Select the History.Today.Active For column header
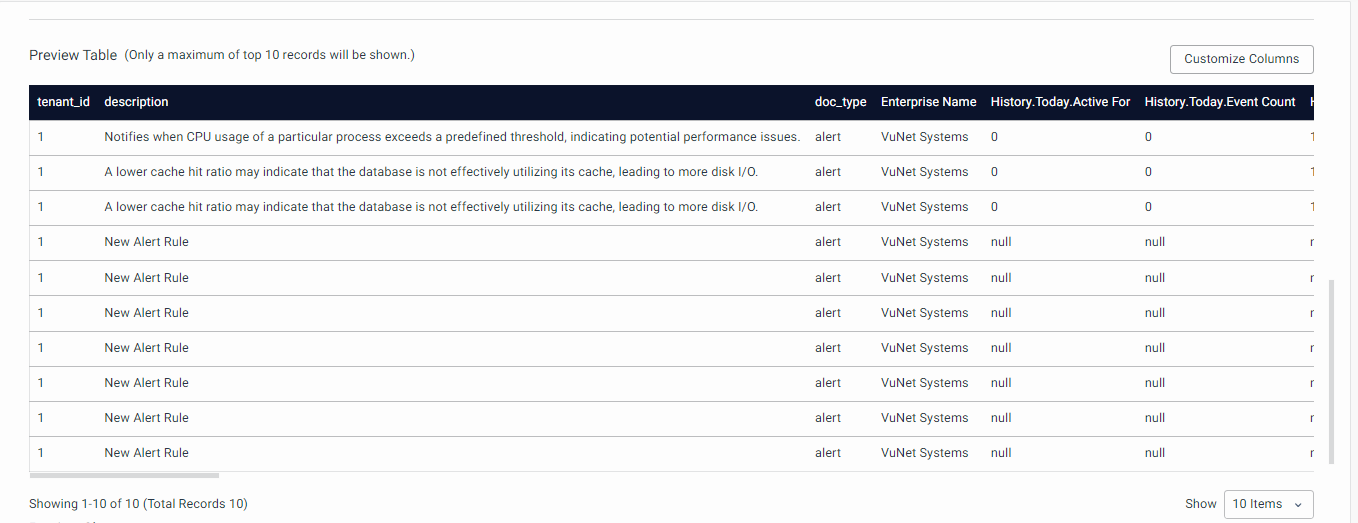 (1060, 102)
